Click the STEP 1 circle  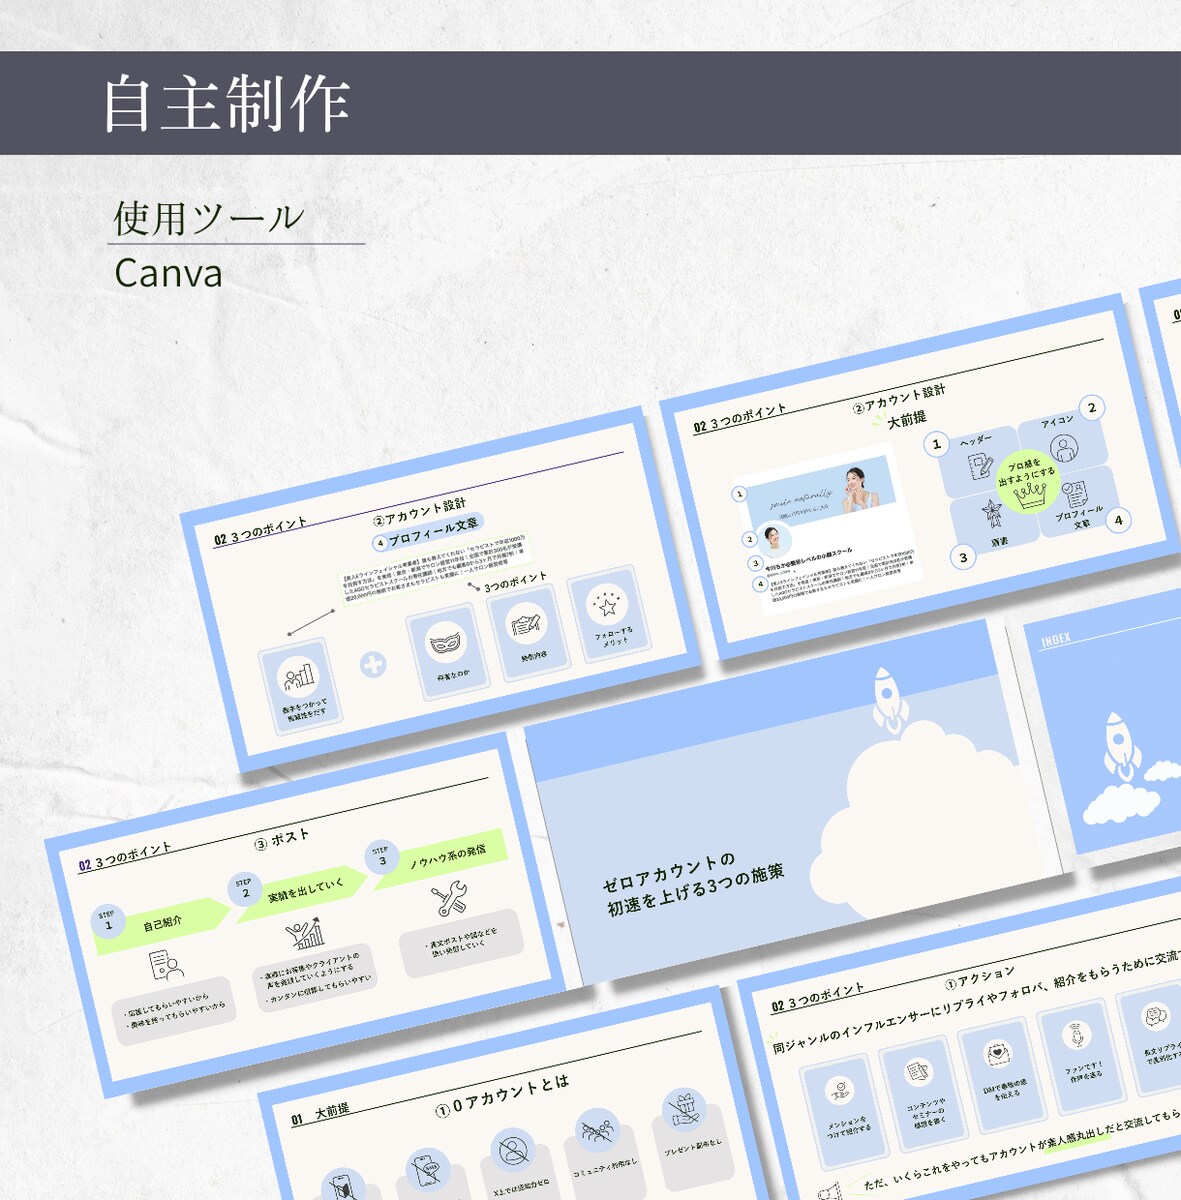click(x=108, y=923)
